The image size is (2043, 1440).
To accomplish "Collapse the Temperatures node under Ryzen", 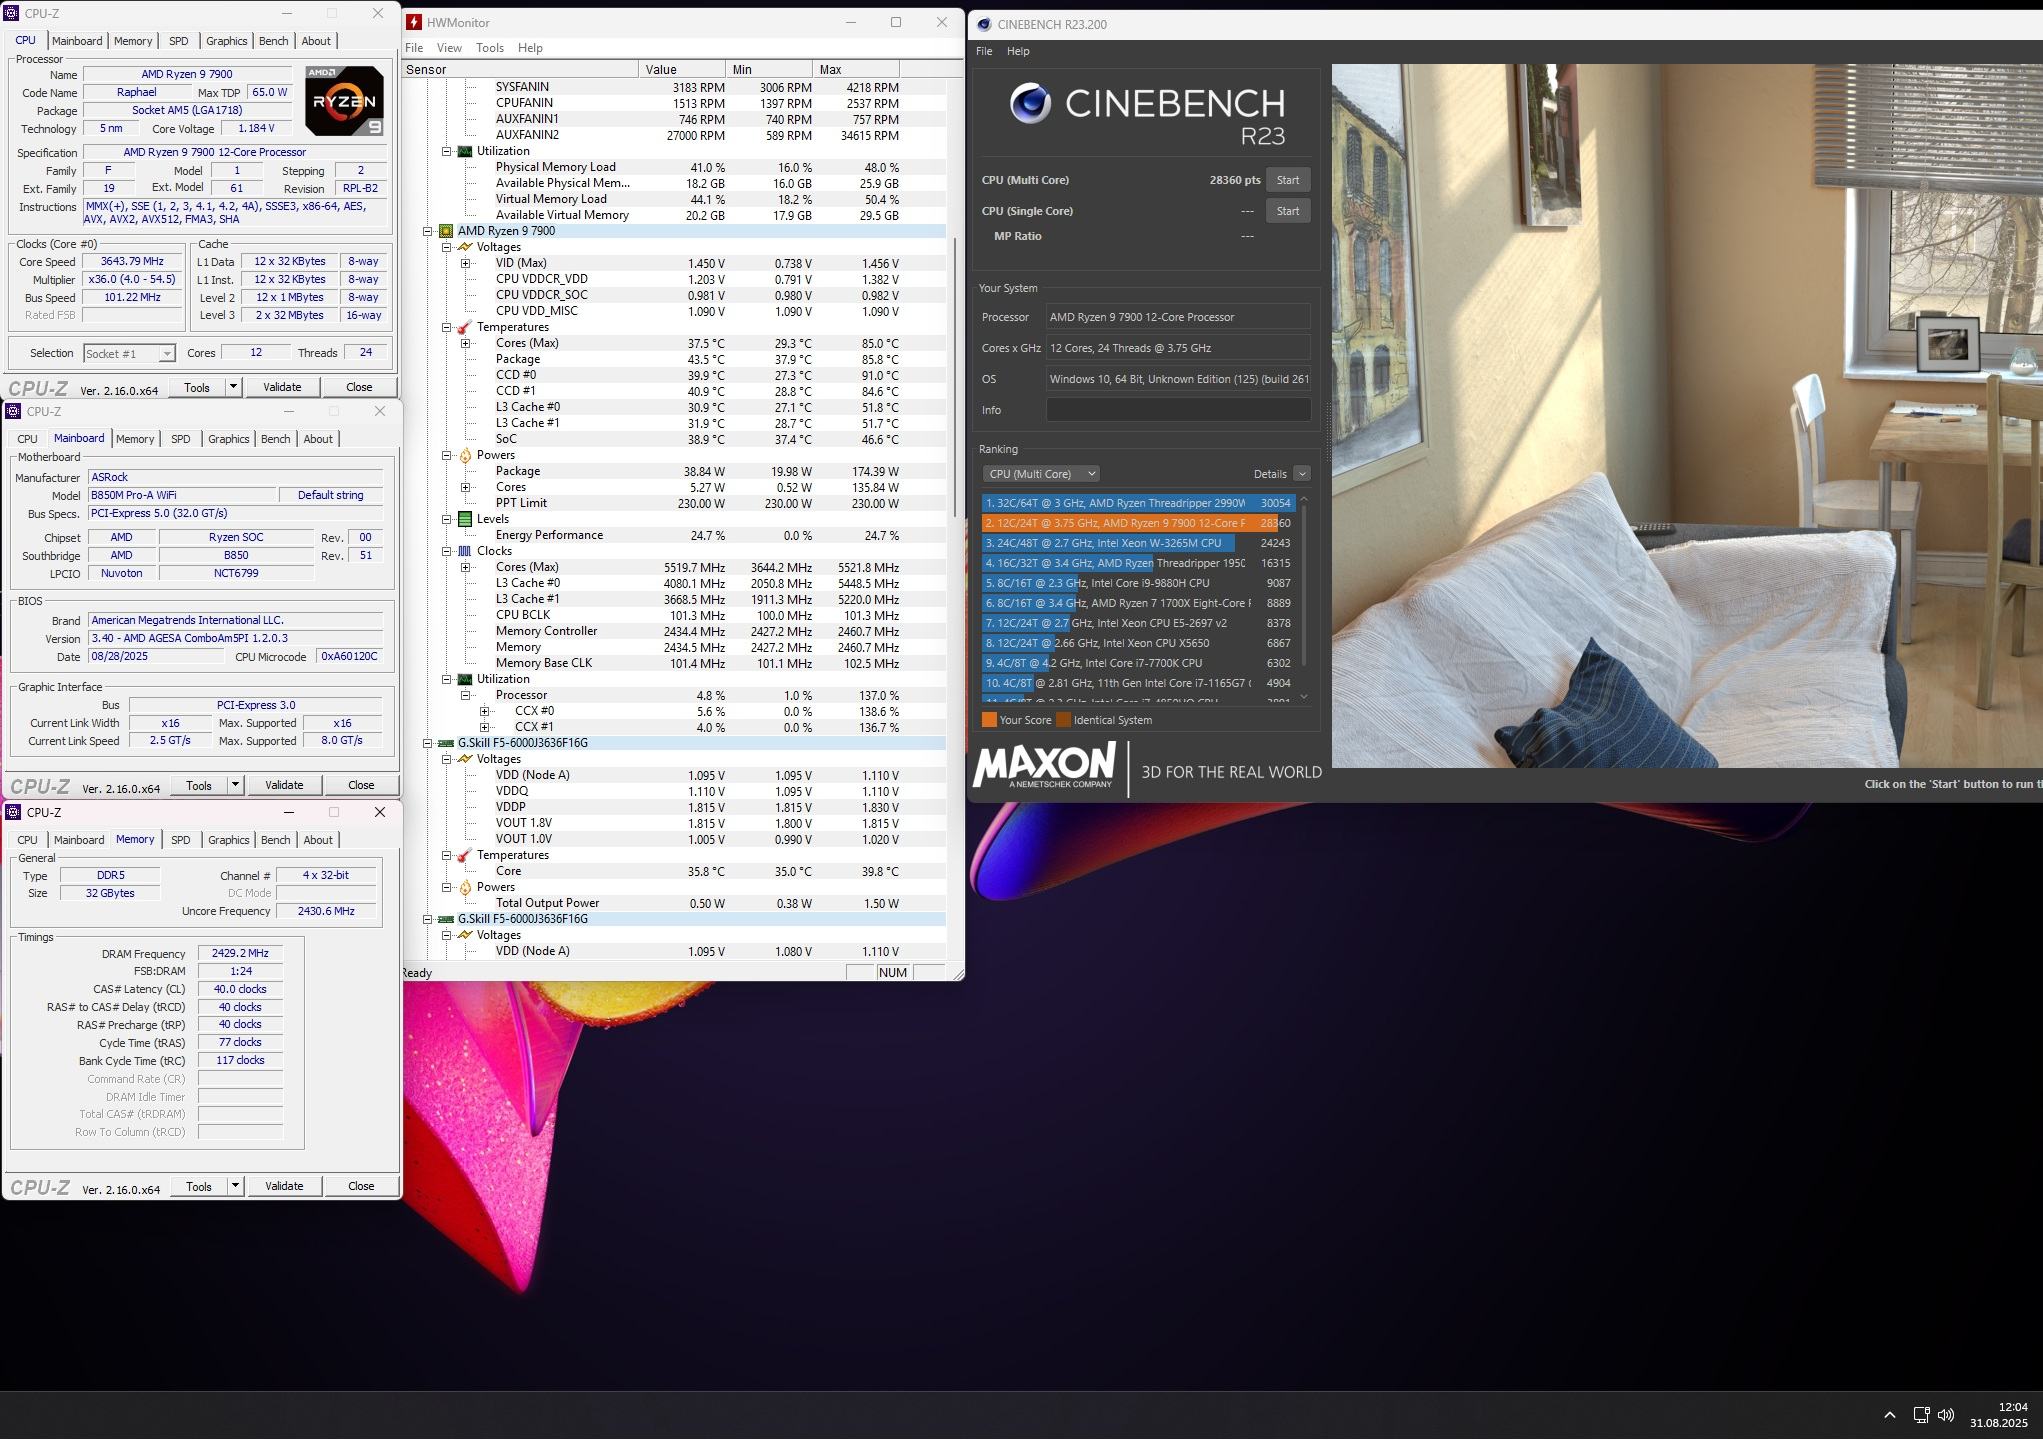I will [447, 327].
